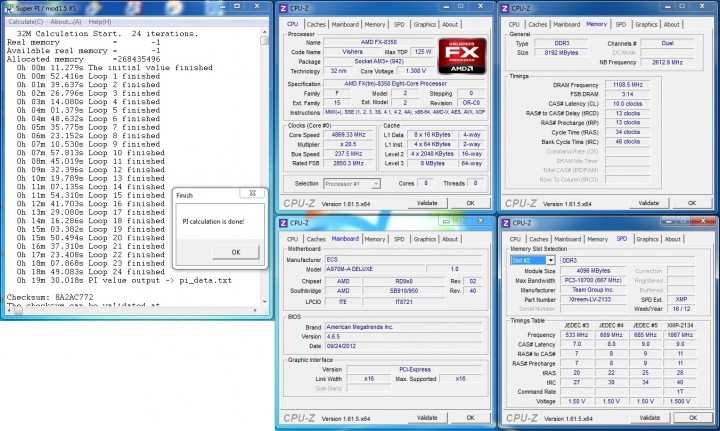Click Validate in the Mainboard-tab window

(427, 418)
